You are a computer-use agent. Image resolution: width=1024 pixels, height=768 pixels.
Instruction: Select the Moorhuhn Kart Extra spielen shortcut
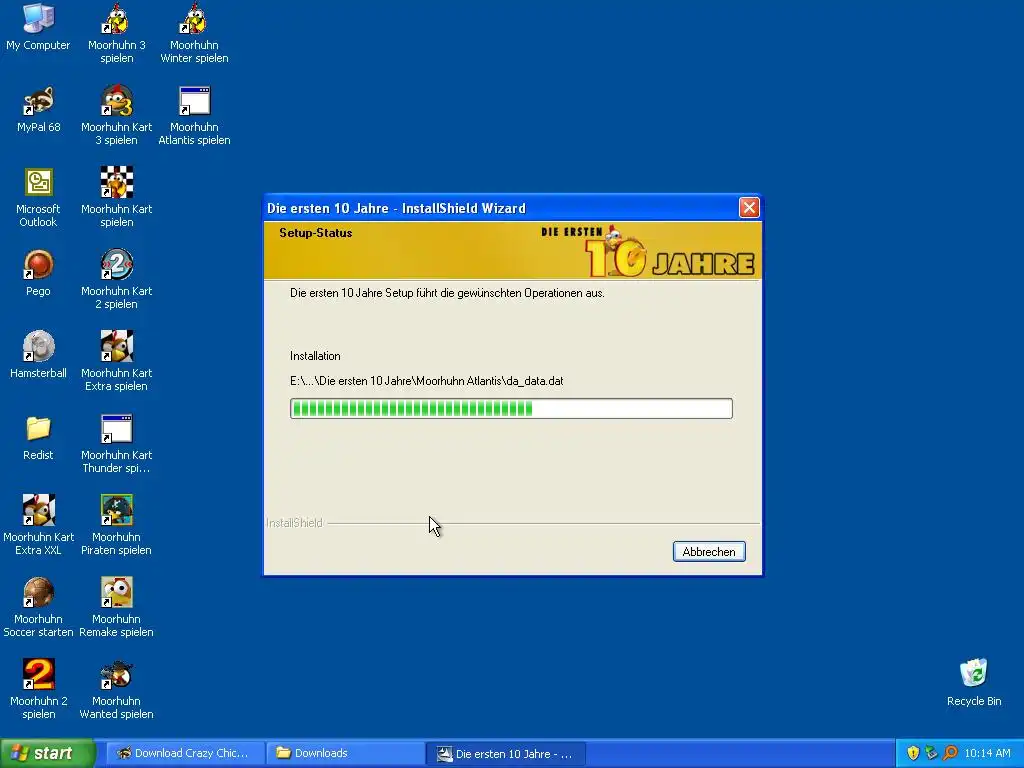pyautogui.click(x=116, y=361)
